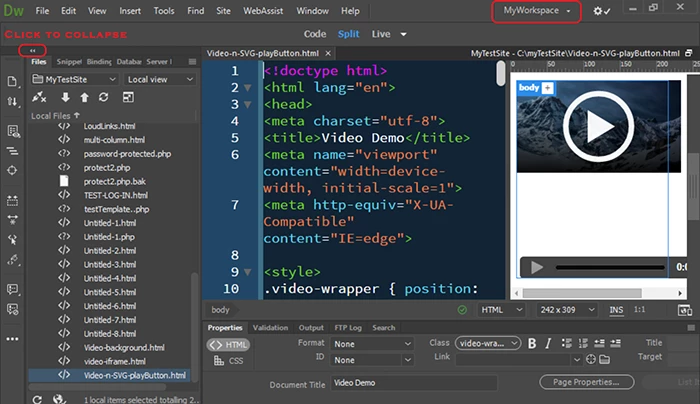
Task: Collapse the style fold at line 9
Action: 247,272
